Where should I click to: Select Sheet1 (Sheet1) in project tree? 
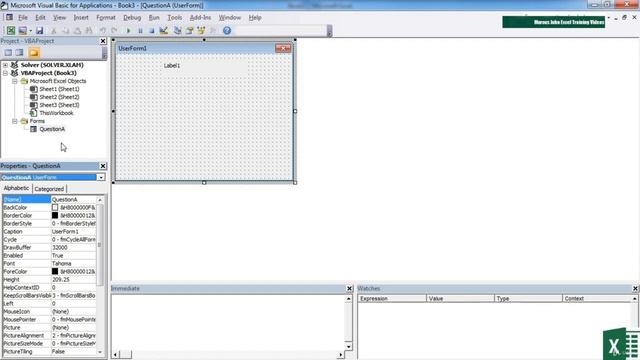[x=59, y=89]
